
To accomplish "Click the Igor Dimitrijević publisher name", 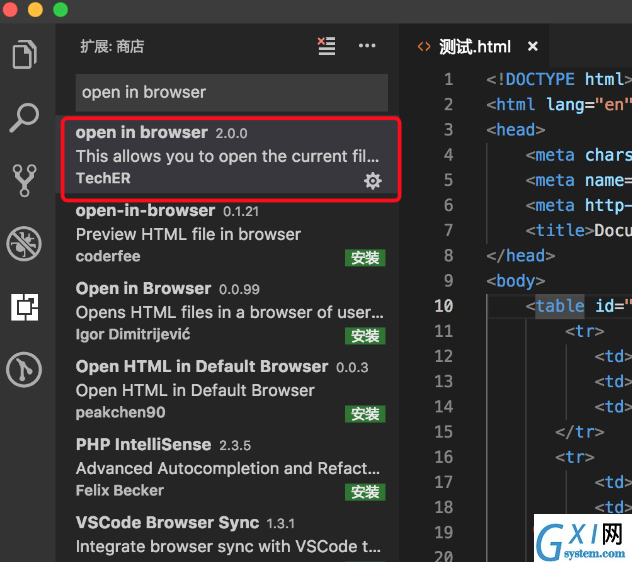I will click(x=133, y=335).
